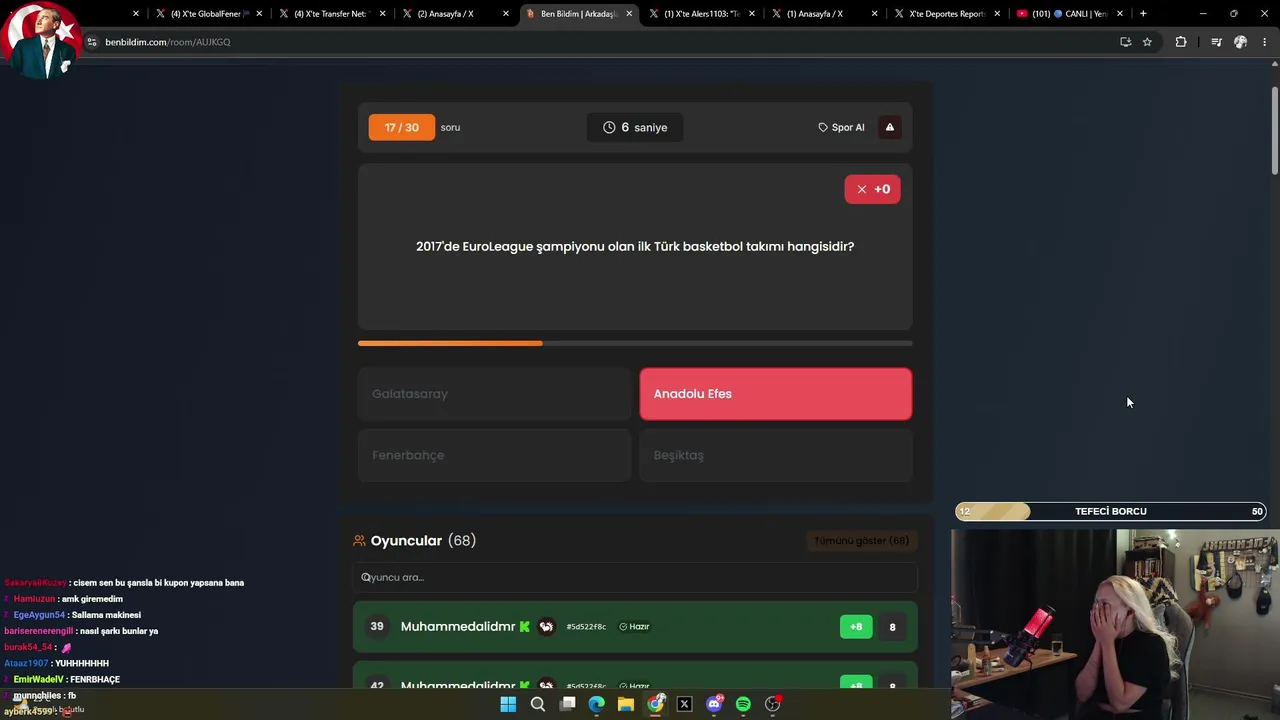Click the Spor AI category tag
1280x720 pixels.
click(x=841, y=127)
